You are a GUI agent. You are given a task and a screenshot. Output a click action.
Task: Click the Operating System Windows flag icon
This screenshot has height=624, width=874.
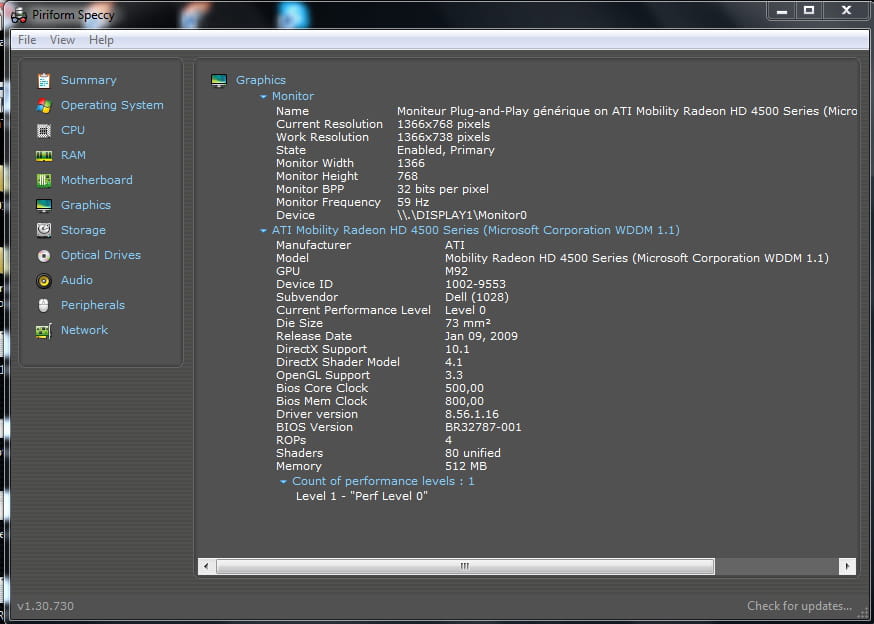(x=43, y=105)
